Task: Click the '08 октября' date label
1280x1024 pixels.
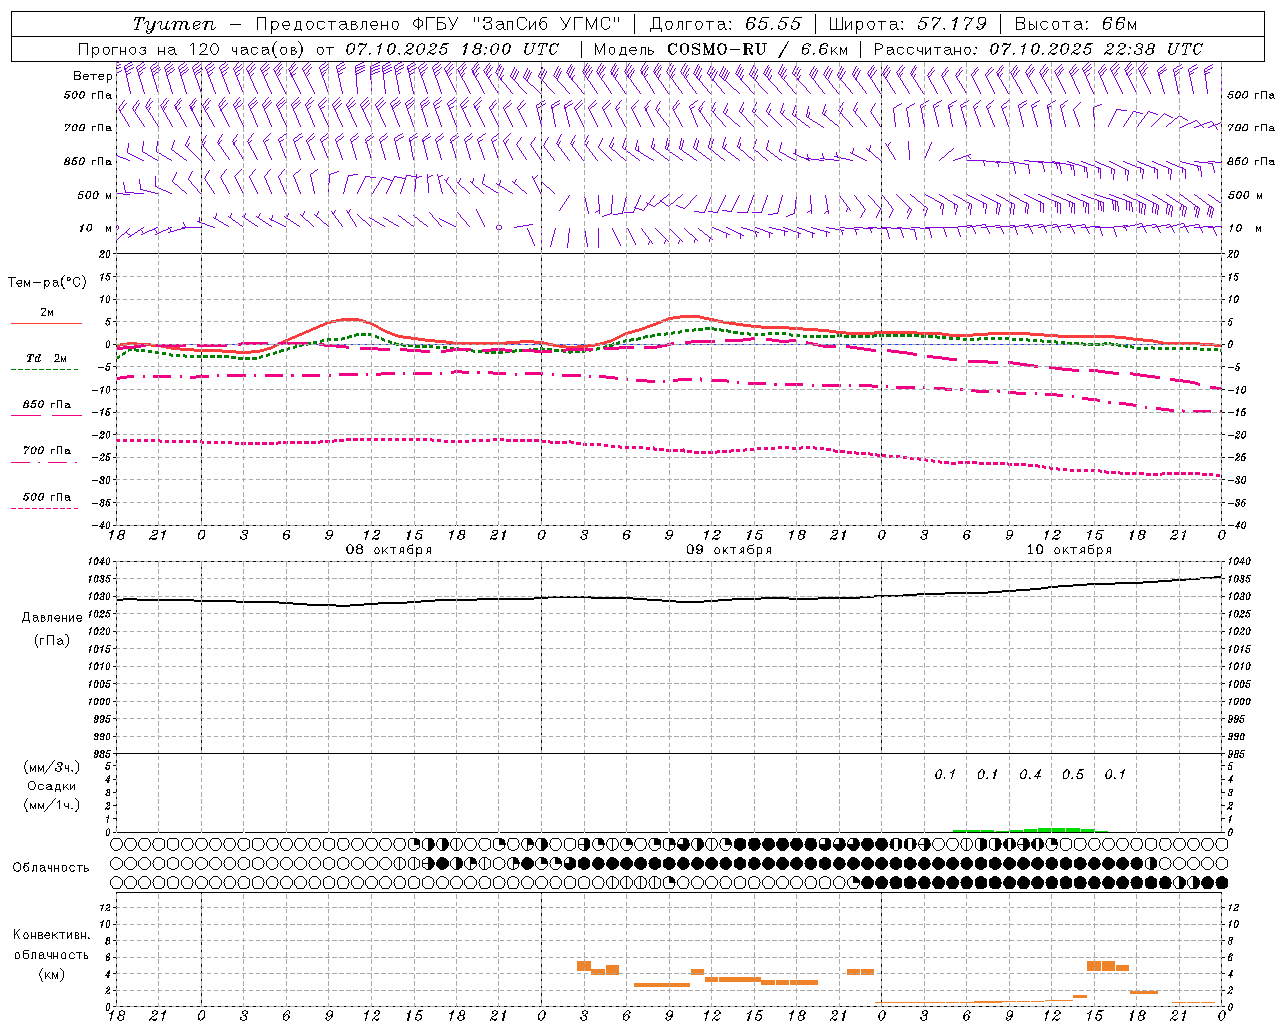Action: pos(389,550)
